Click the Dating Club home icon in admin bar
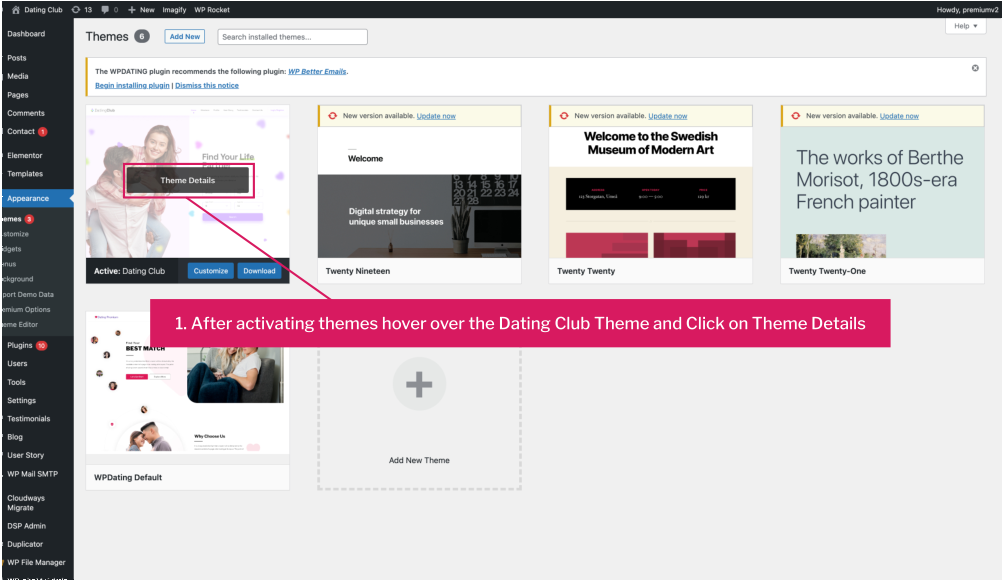This screenshot has width=1005, height=584. (x=16, y=10)
